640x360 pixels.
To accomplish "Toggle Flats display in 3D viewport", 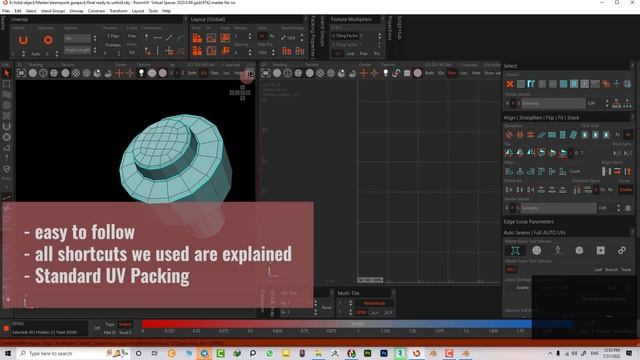I will click(214, 73).
